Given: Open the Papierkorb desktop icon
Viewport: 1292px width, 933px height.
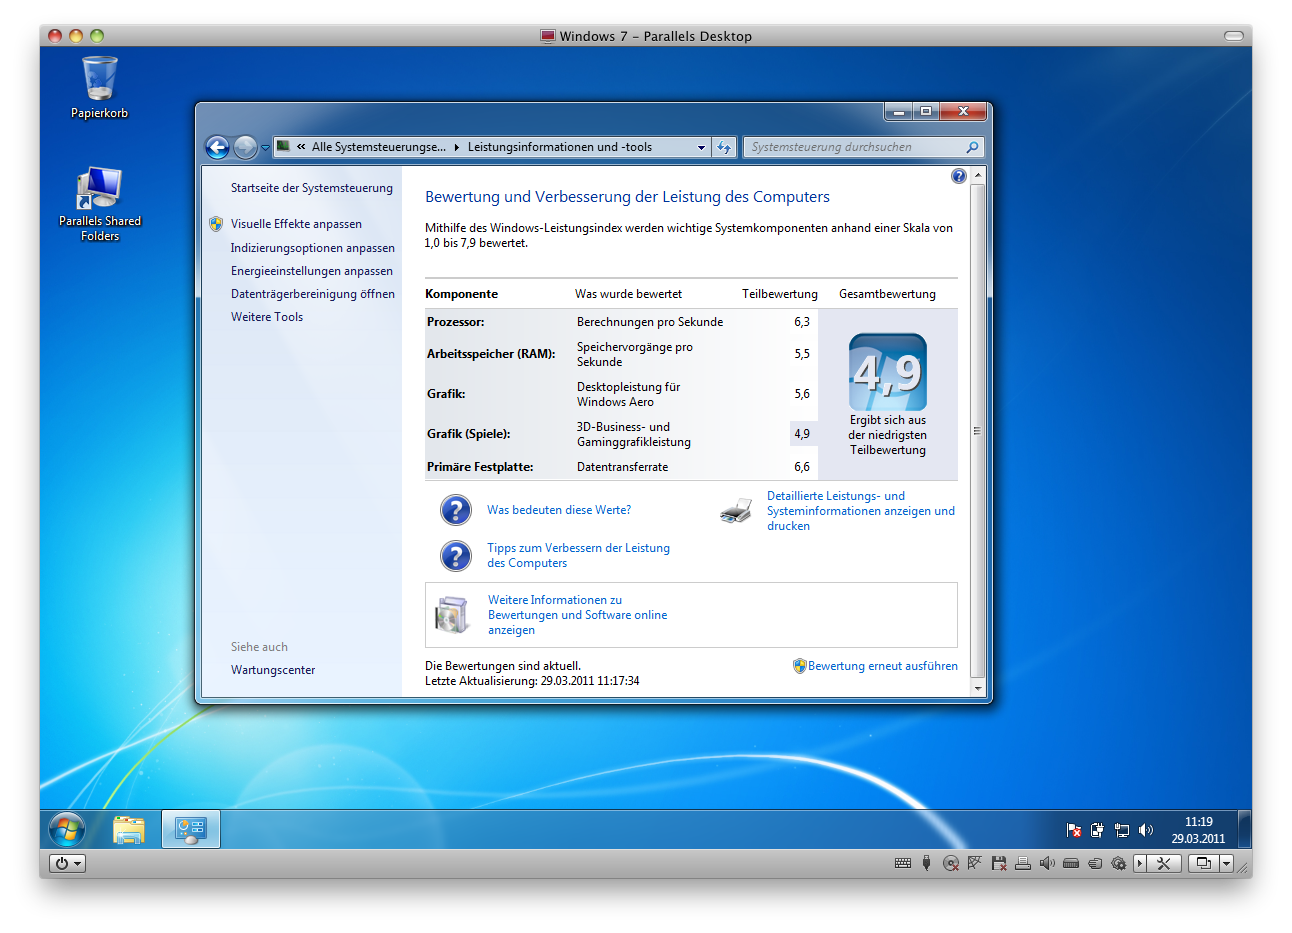Looking at the screenshot, I should (x=99, y=87).
